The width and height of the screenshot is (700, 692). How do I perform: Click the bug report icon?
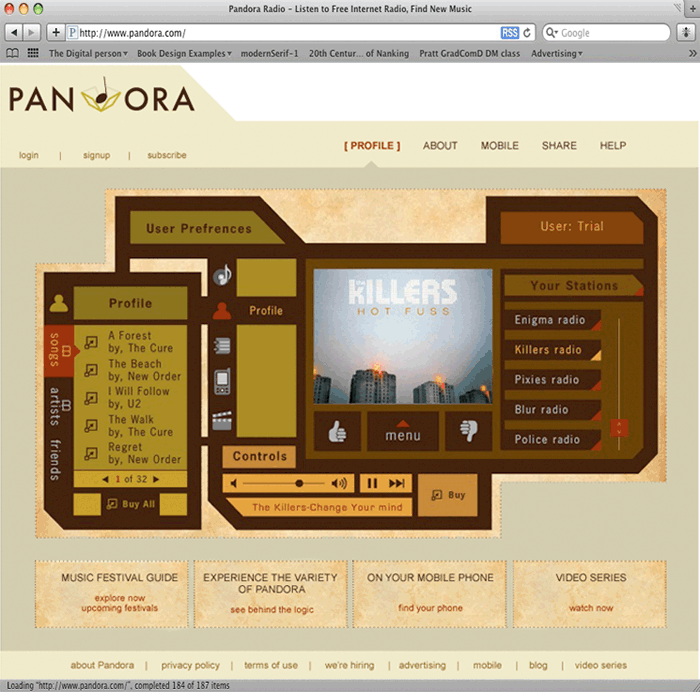click(686, 33)
